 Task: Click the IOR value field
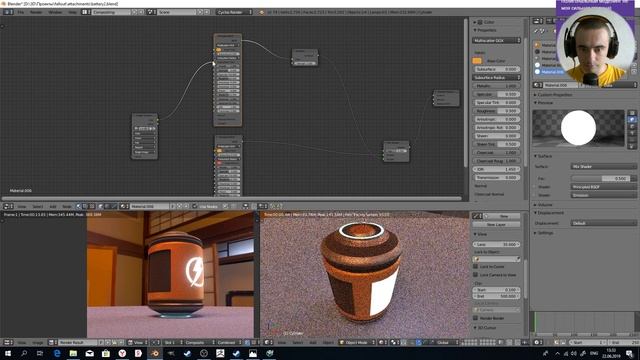[x=496, y=169]
